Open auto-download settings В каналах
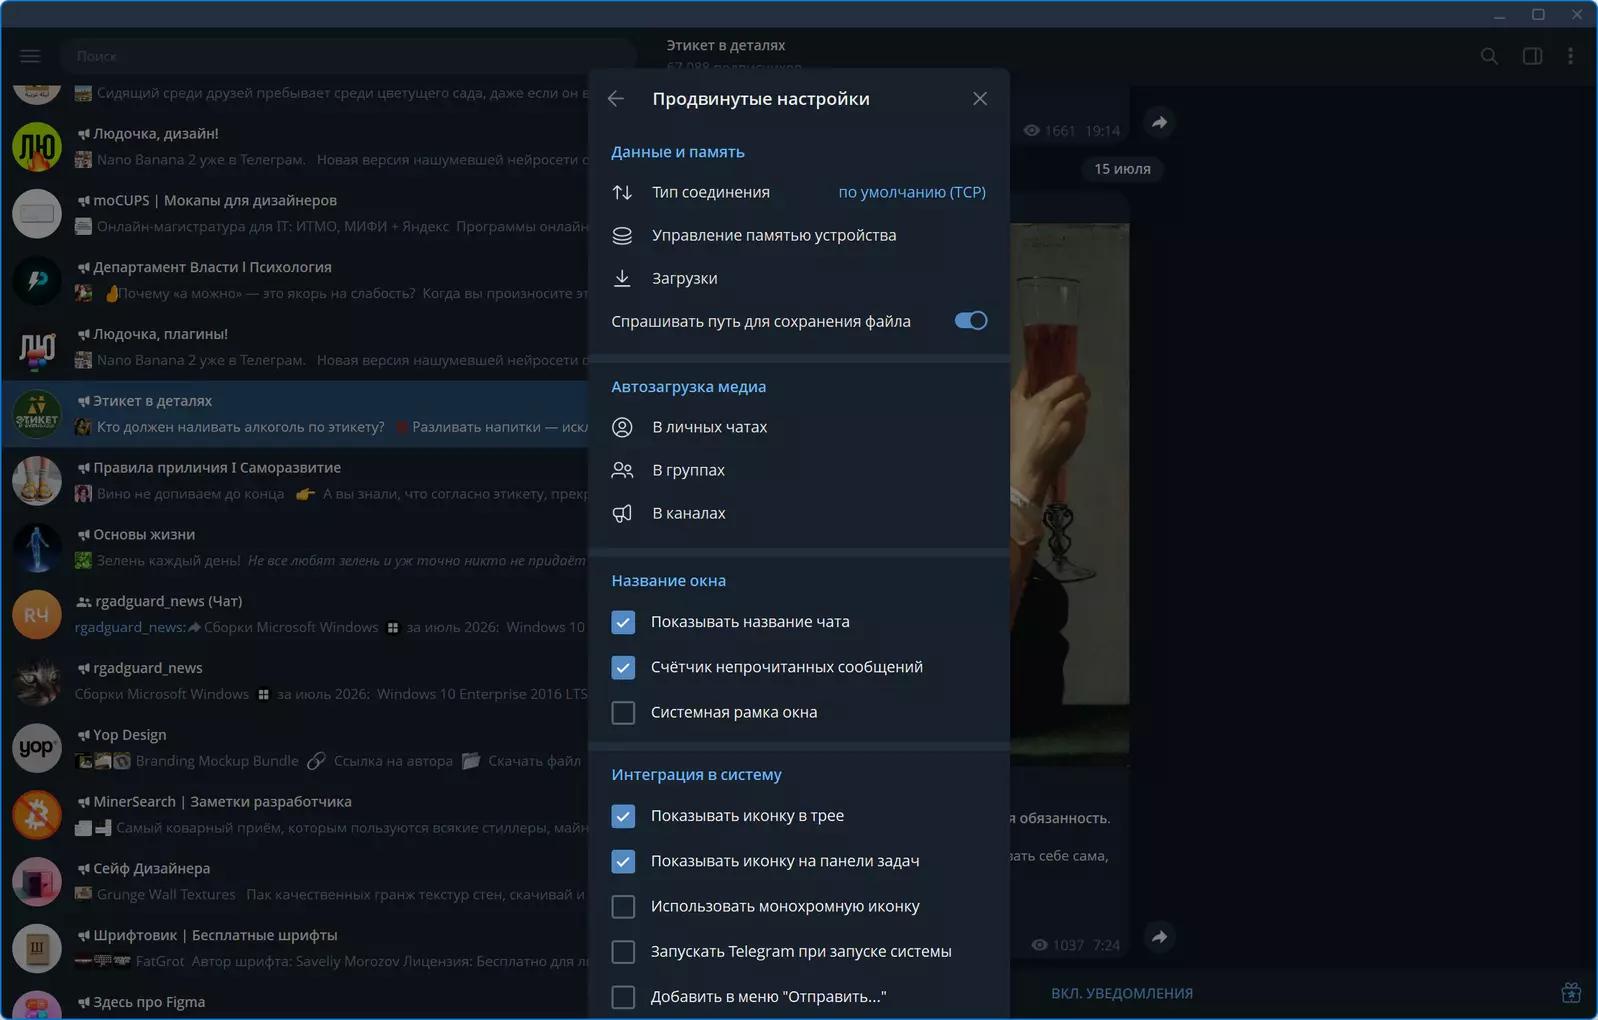Viewport: 1598px width, 1020px height. (x=799, y=513)
